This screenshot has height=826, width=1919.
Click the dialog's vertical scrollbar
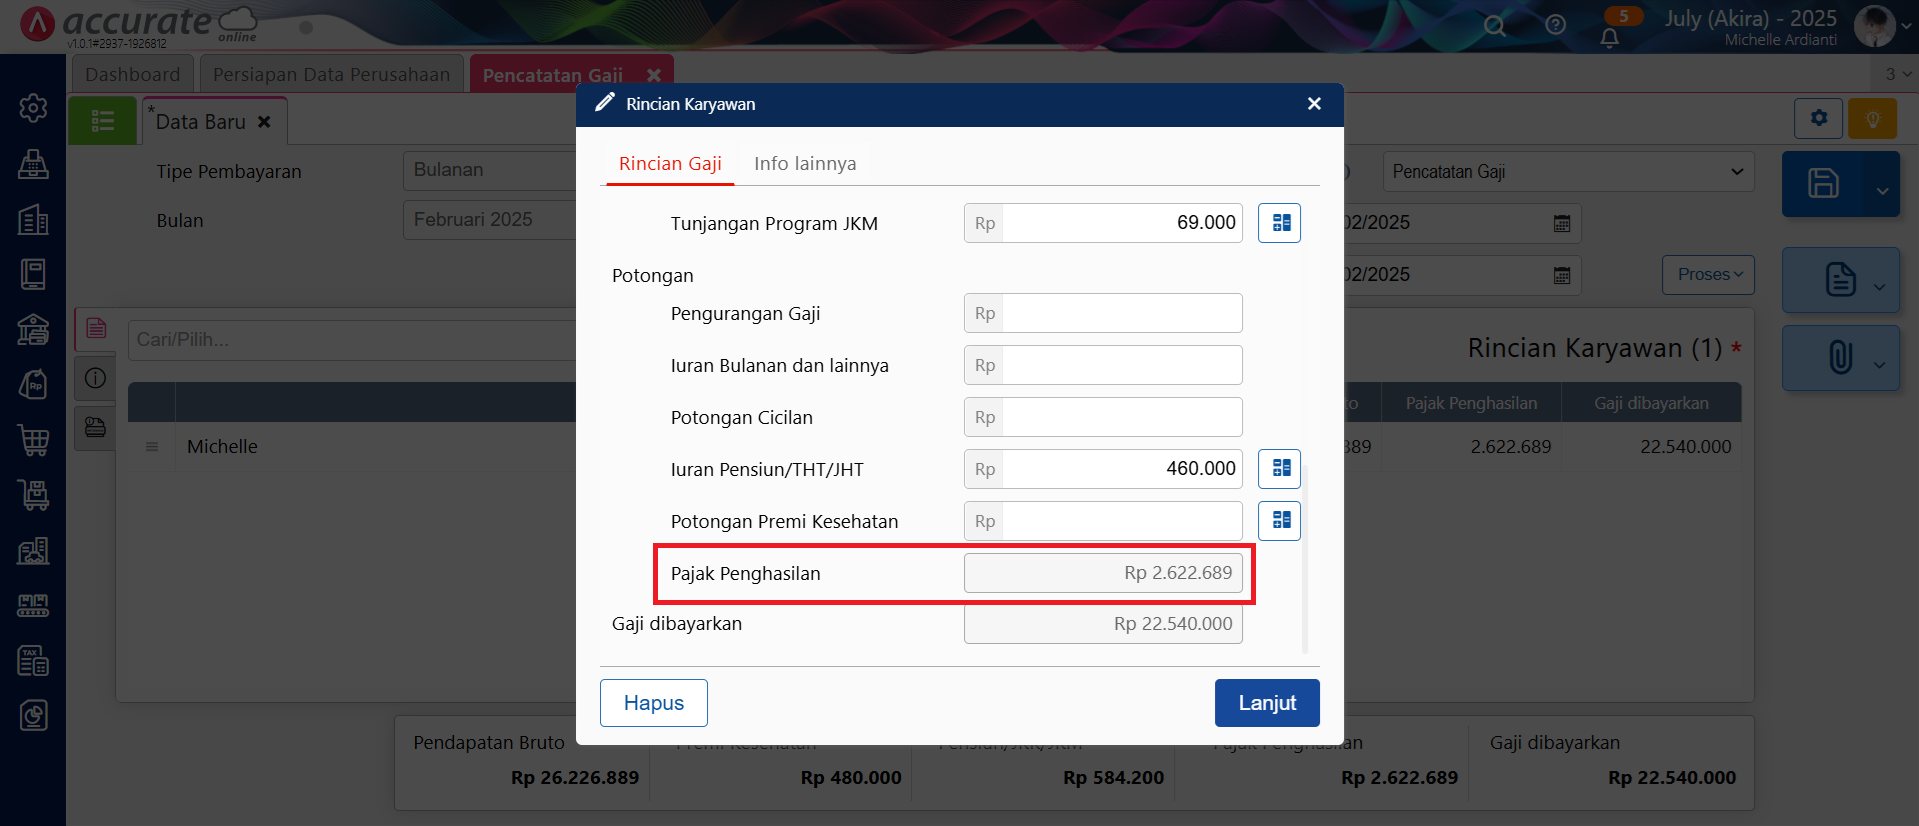coord(1305,560)
